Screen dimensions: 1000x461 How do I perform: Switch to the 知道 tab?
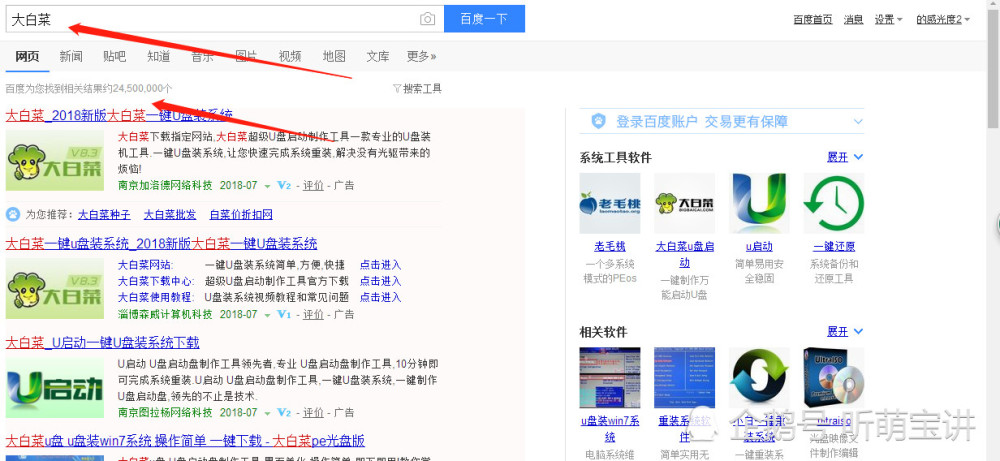(158, 56)
